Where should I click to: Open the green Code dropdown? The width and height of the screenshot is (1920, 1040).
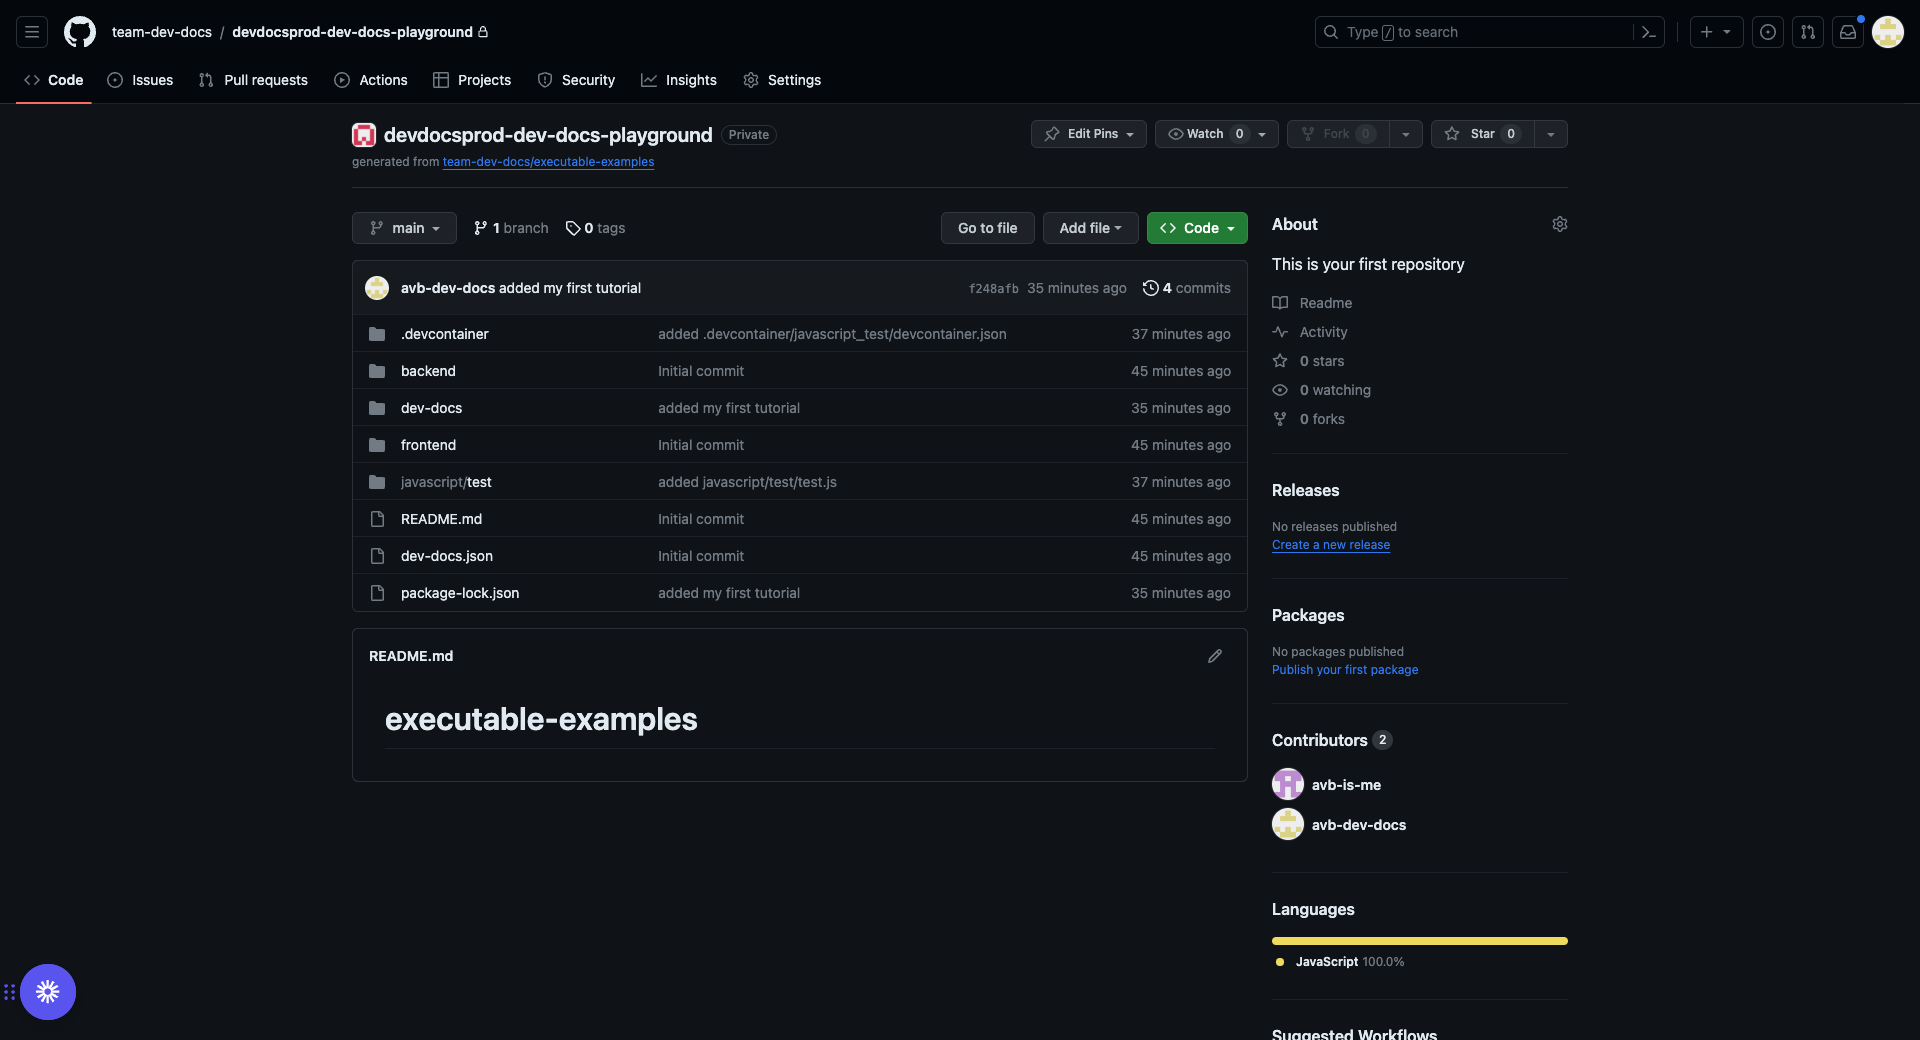pyautogui.click(x=1197, y=228)
